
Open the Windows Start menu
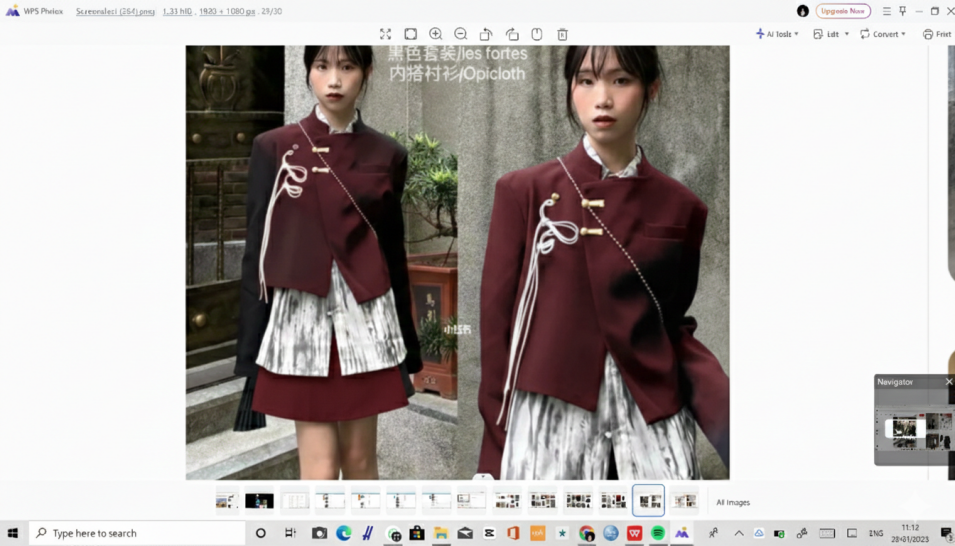[12, 533]
